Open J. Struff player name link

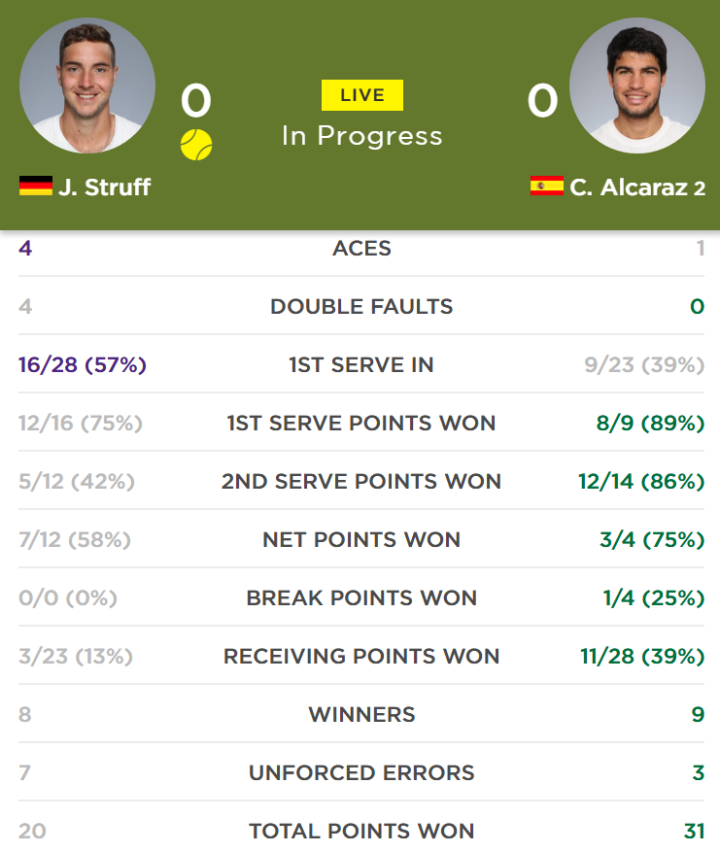click(104, 187)
